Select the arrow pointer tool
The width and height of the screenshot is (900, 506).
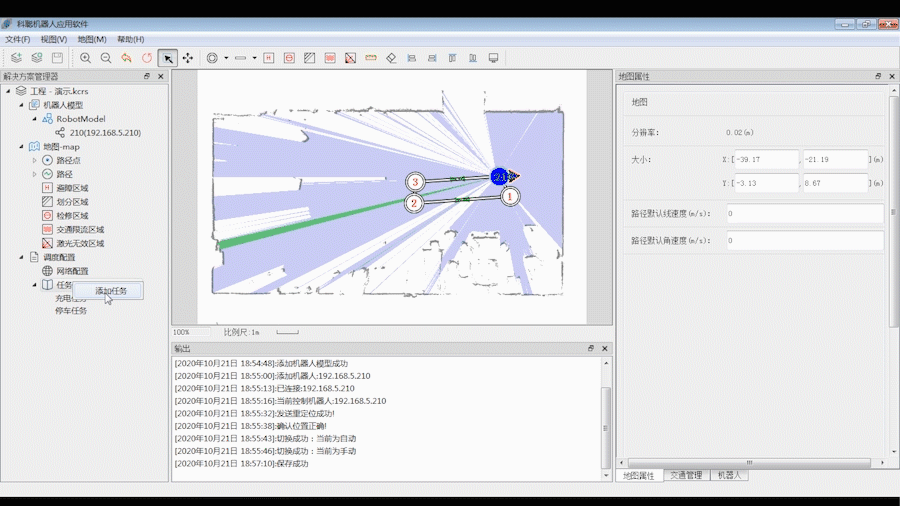click(168, 58)
